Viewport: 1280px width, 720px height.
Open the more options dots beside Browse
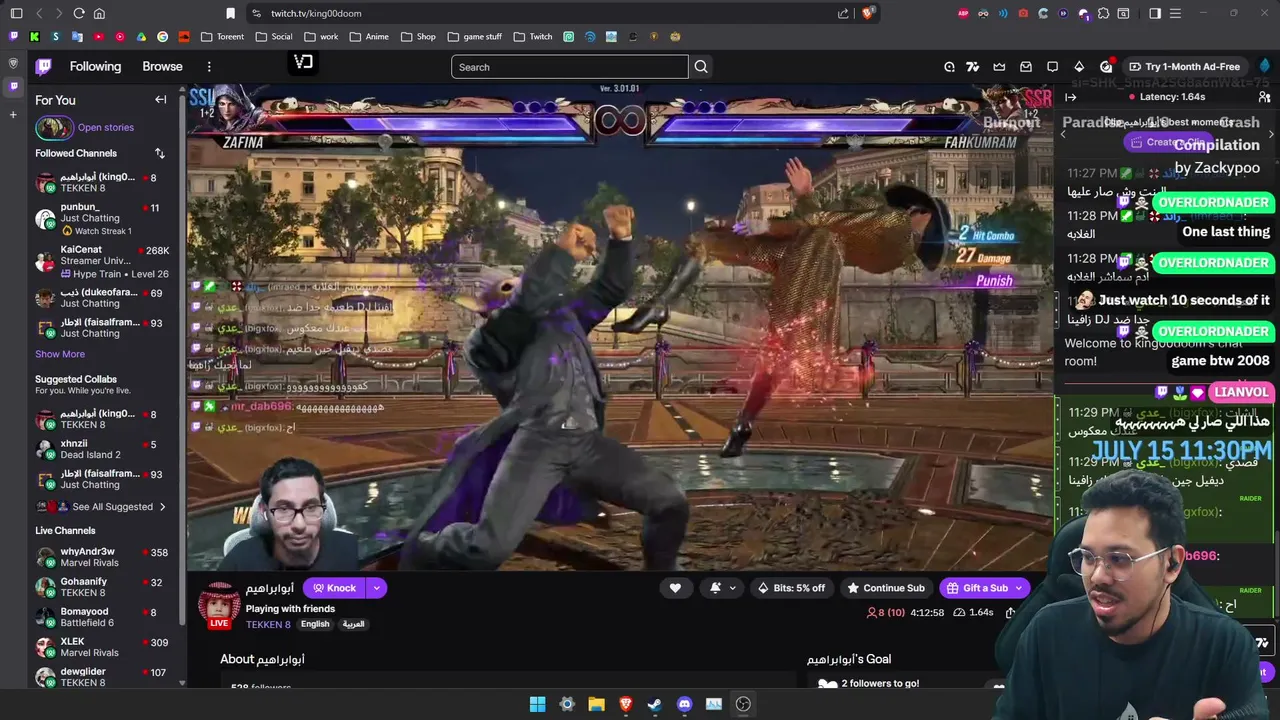pyautogui.click(x=209, y=67)
